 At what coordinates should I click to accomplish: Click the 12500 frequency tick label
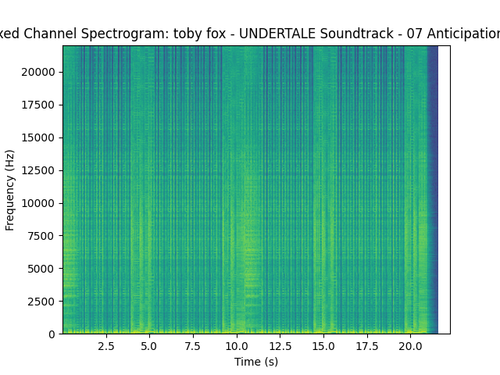[x=38, y=170]
